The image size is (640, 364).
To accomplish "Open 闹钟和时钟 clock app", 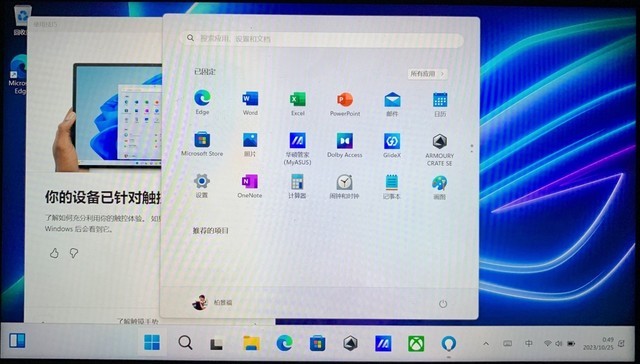I will click(344, 187).
